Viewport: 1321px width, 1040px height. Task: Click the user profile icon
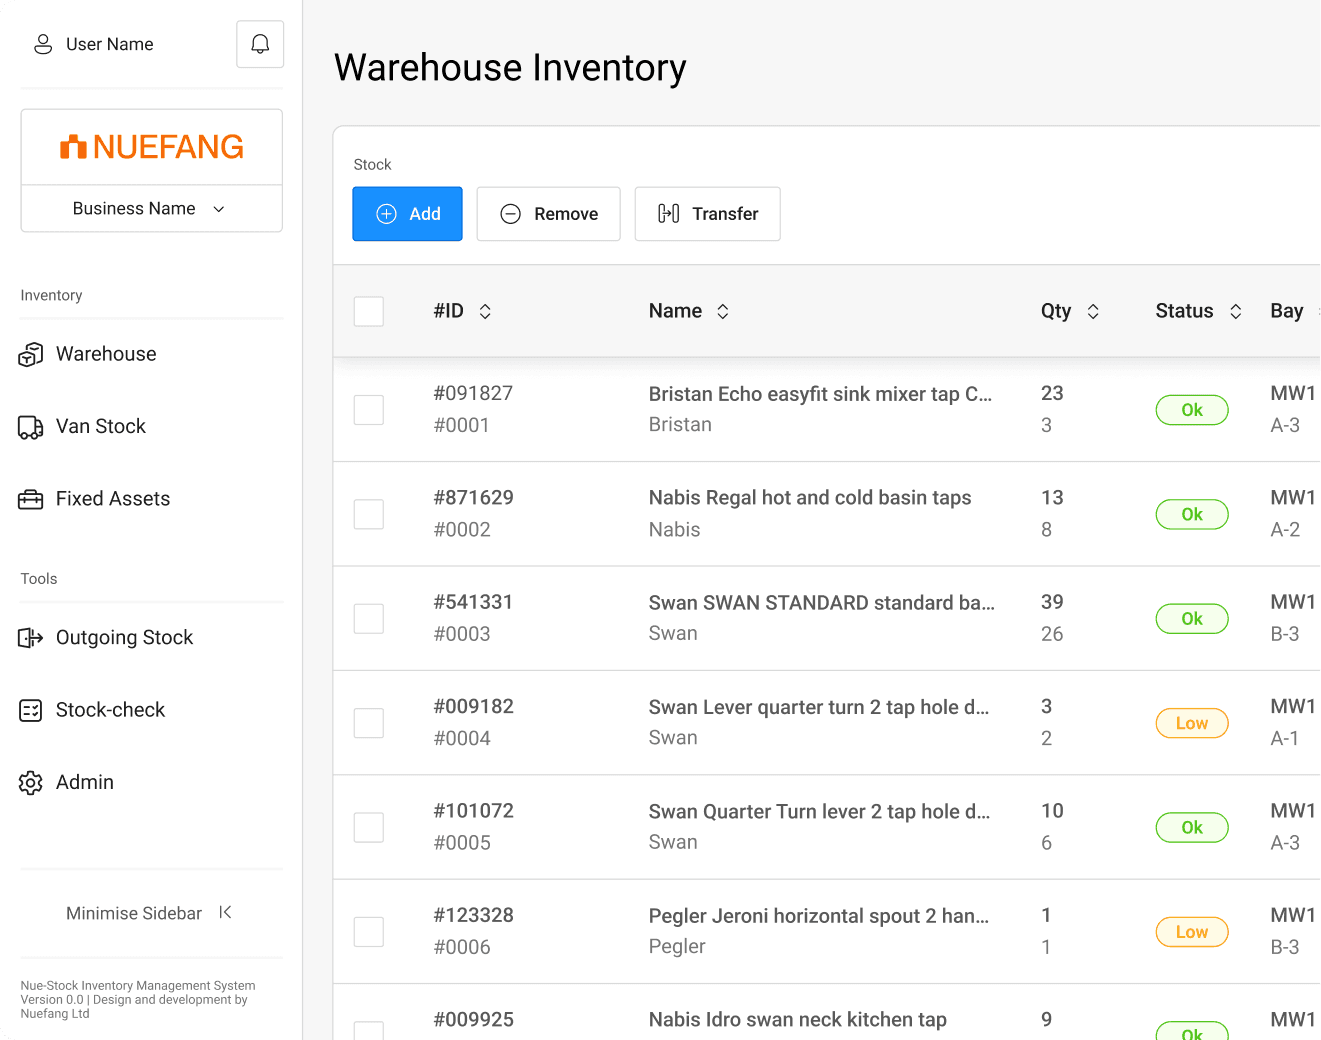(x=43, y=44)
